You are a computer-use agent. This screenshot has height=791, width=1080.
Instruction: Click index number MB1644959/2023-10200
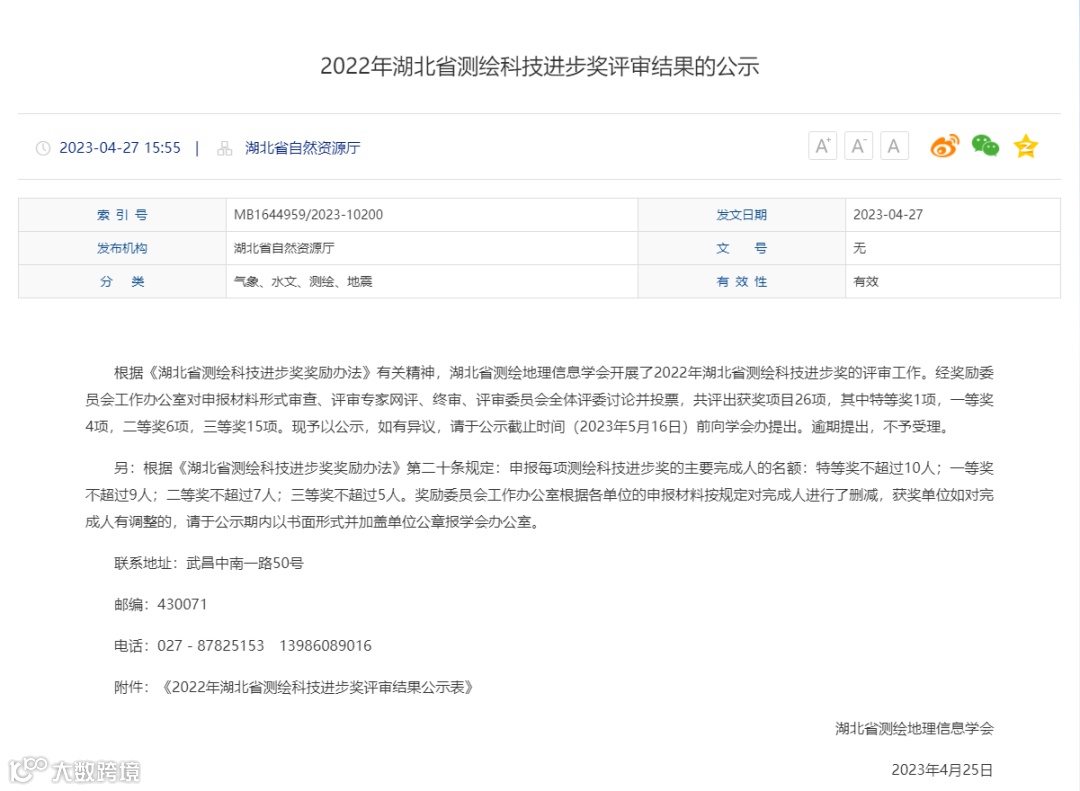(308, 214)
